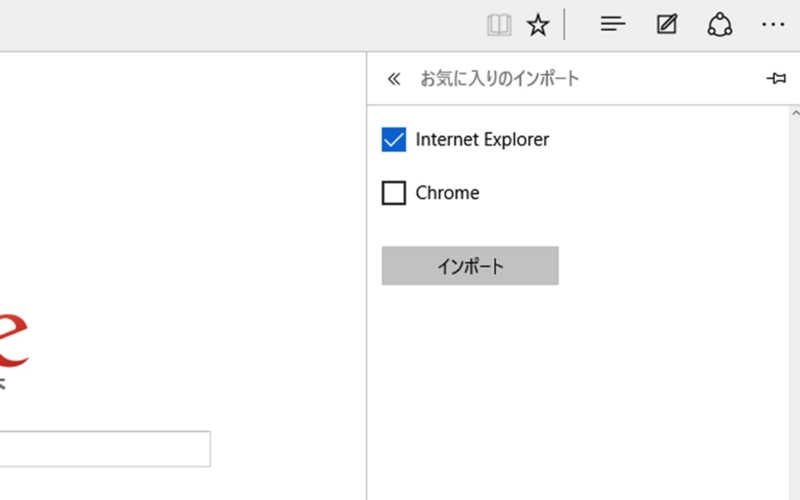Add page to favorites with star icon
Viewport: 800px width, 500px height.
click(x=538, y=24)
